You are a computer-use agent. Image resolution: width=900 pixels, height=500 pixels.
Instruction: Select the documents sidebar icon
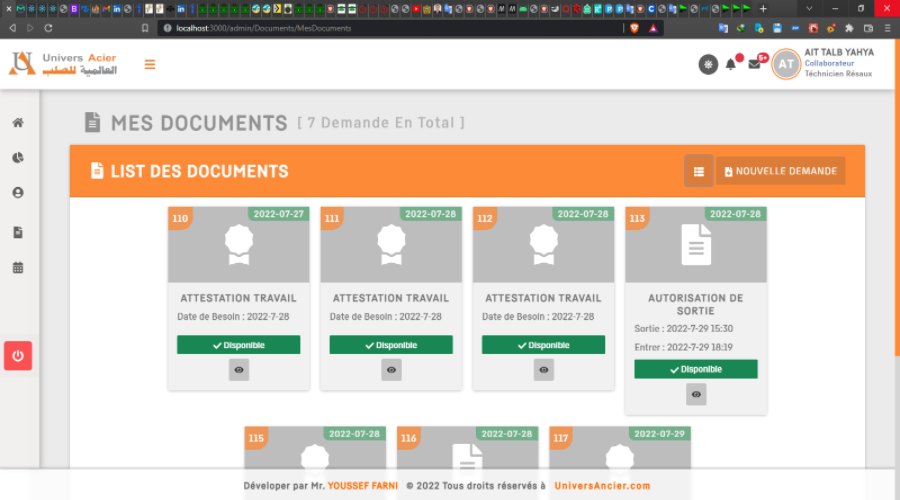coord(18,232)
